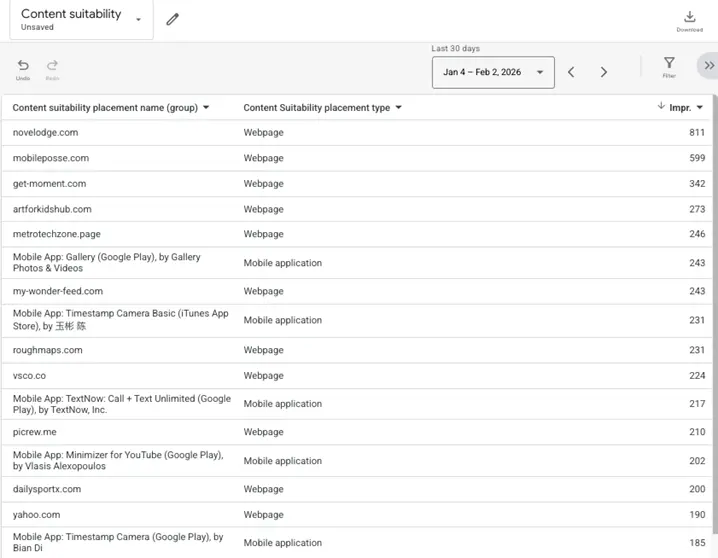This screenshot has width=718, height=558.
Task: Click picrew.me in the table
Action: 35,432
